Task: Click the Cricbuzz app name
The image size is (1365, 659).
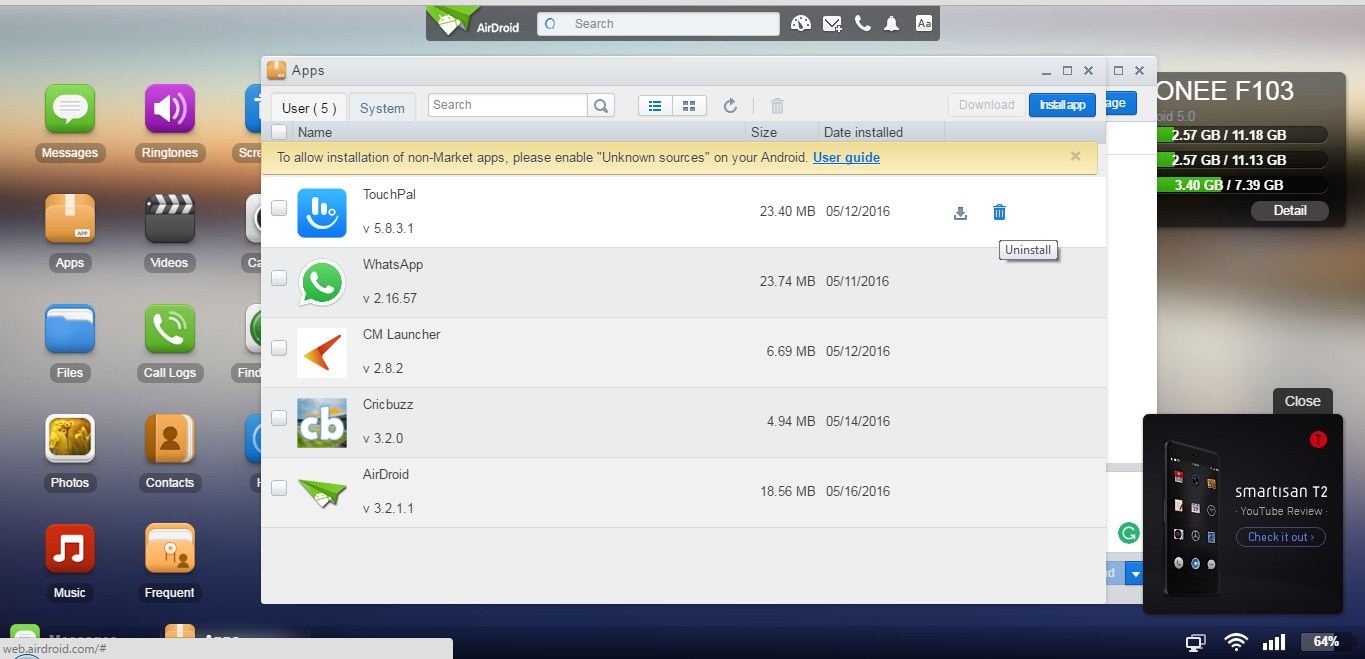Action: tap(388, 404)
